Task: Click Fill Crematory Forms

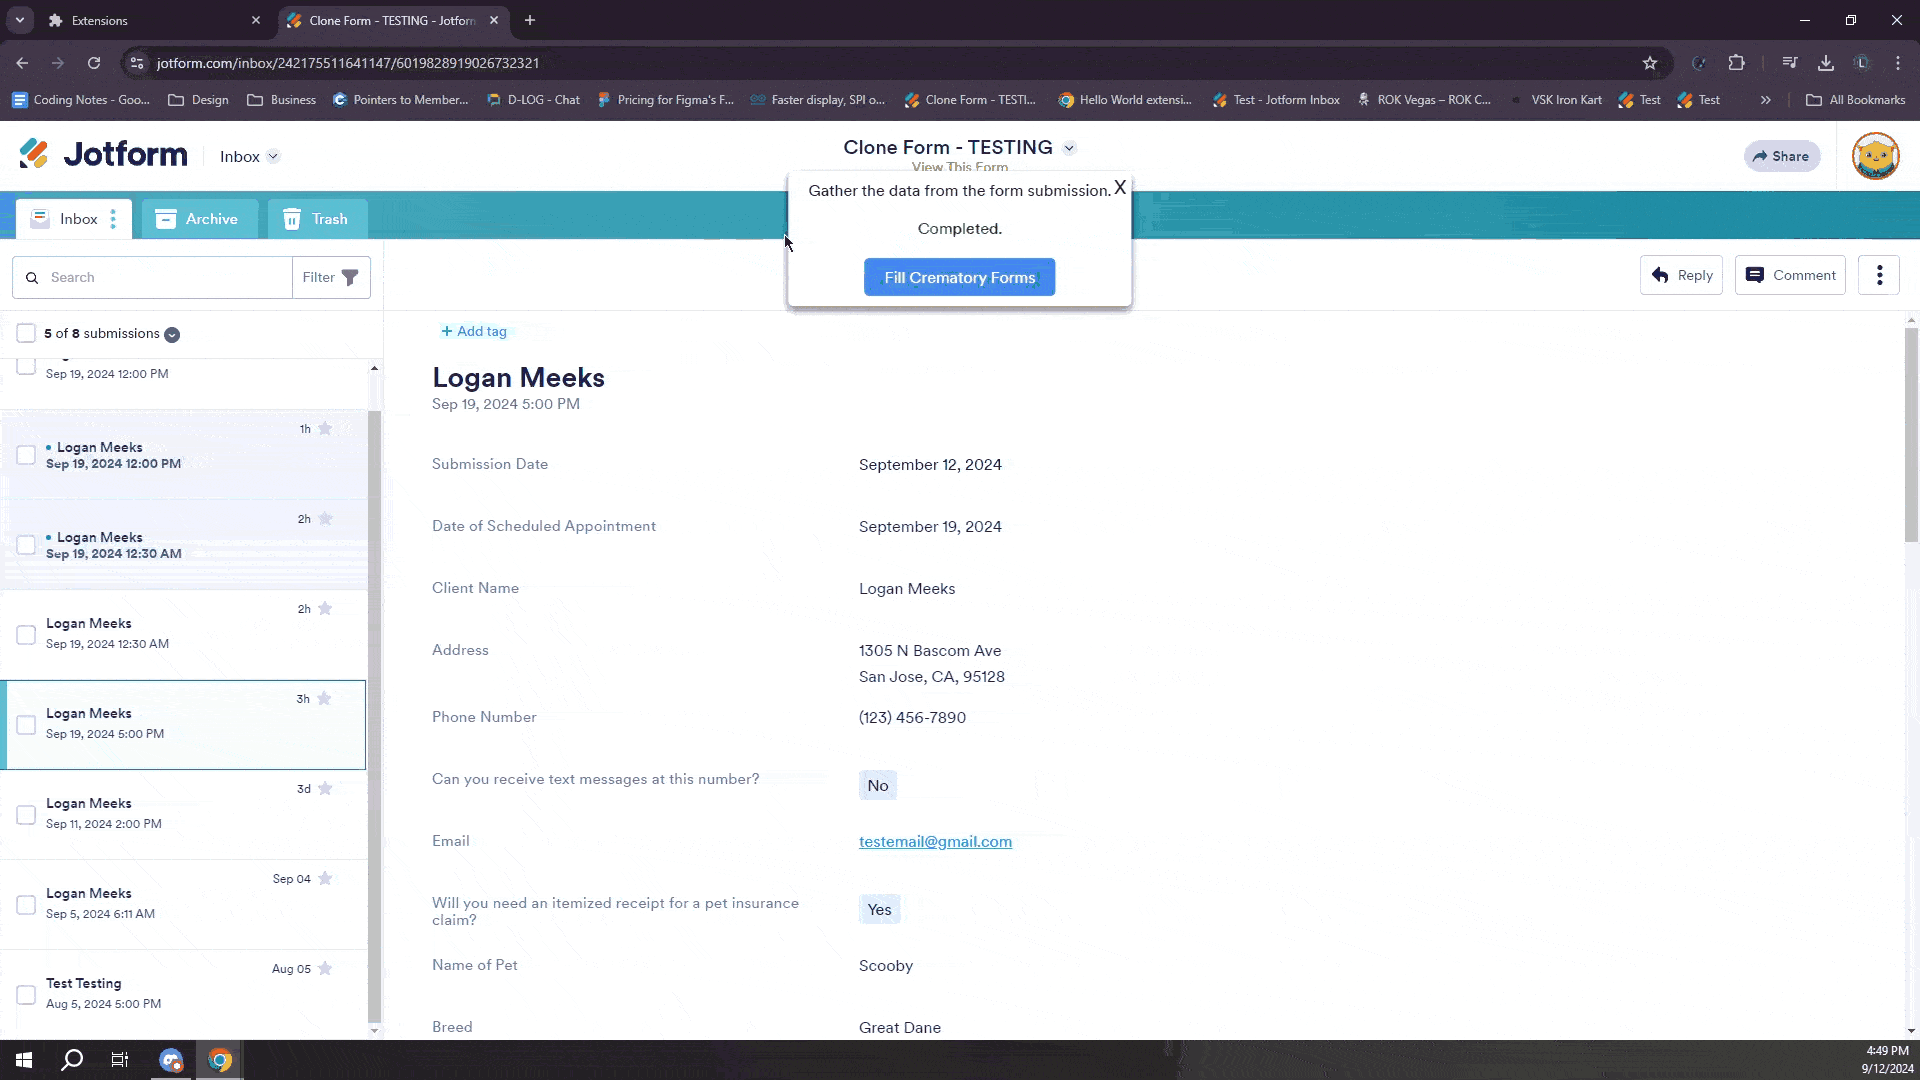Action: pos(959,277)
